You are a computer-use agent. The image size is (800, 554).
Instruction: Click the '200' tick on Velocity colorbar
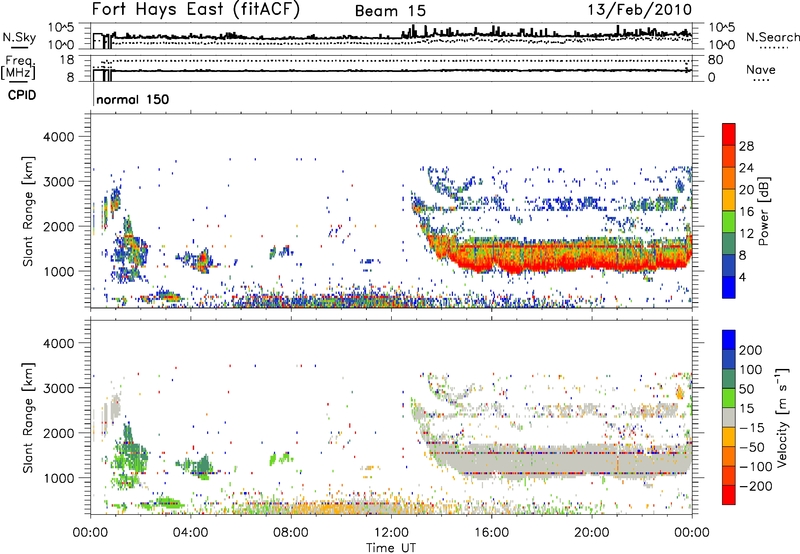tap(751, 350)
